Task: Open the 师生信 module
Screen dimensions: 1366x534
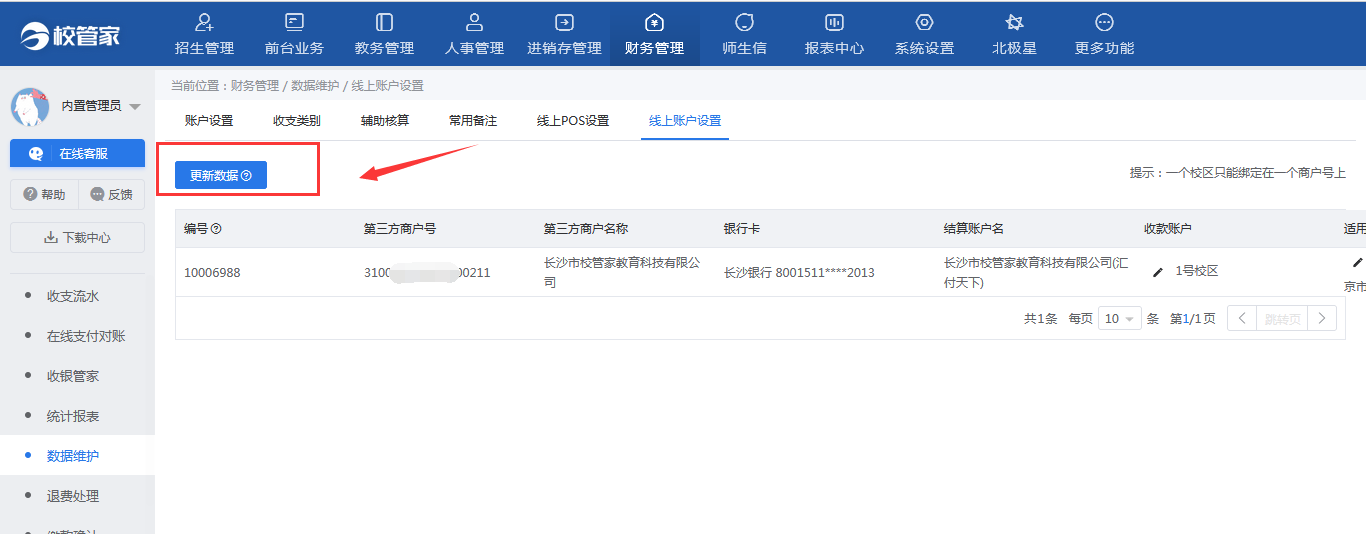Action: coord(744,34)
